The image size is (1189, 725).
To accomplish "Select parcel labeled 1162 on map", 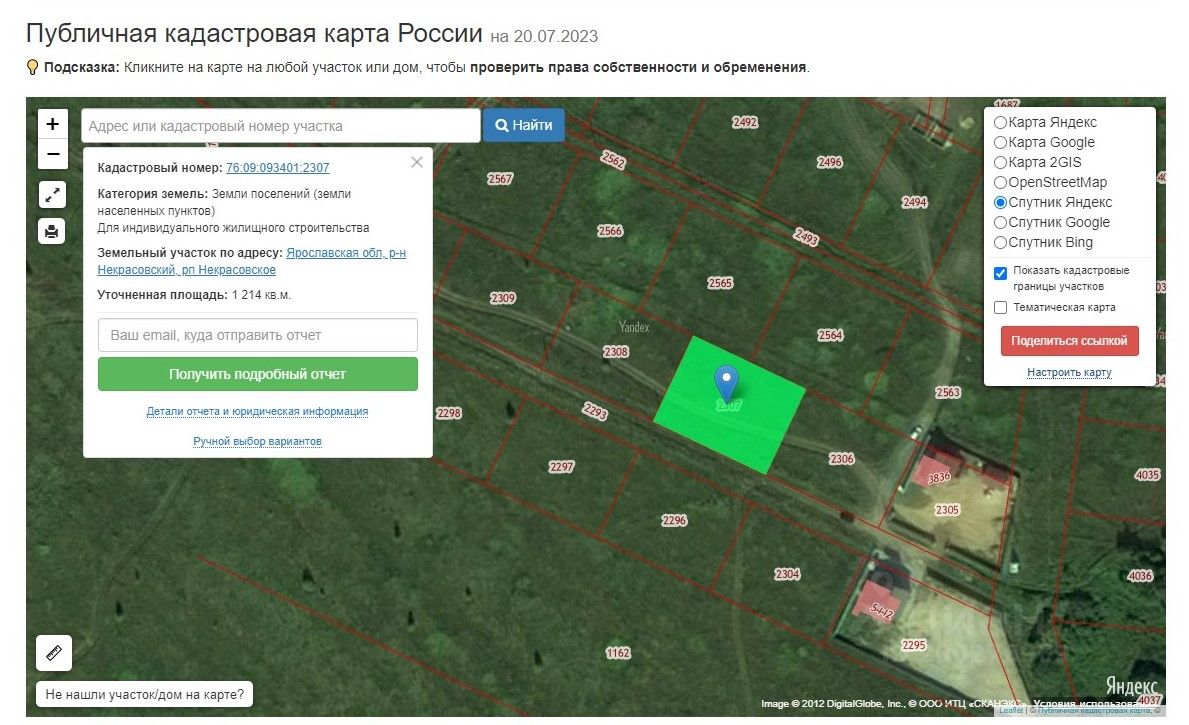I will (x=618, y=653).
